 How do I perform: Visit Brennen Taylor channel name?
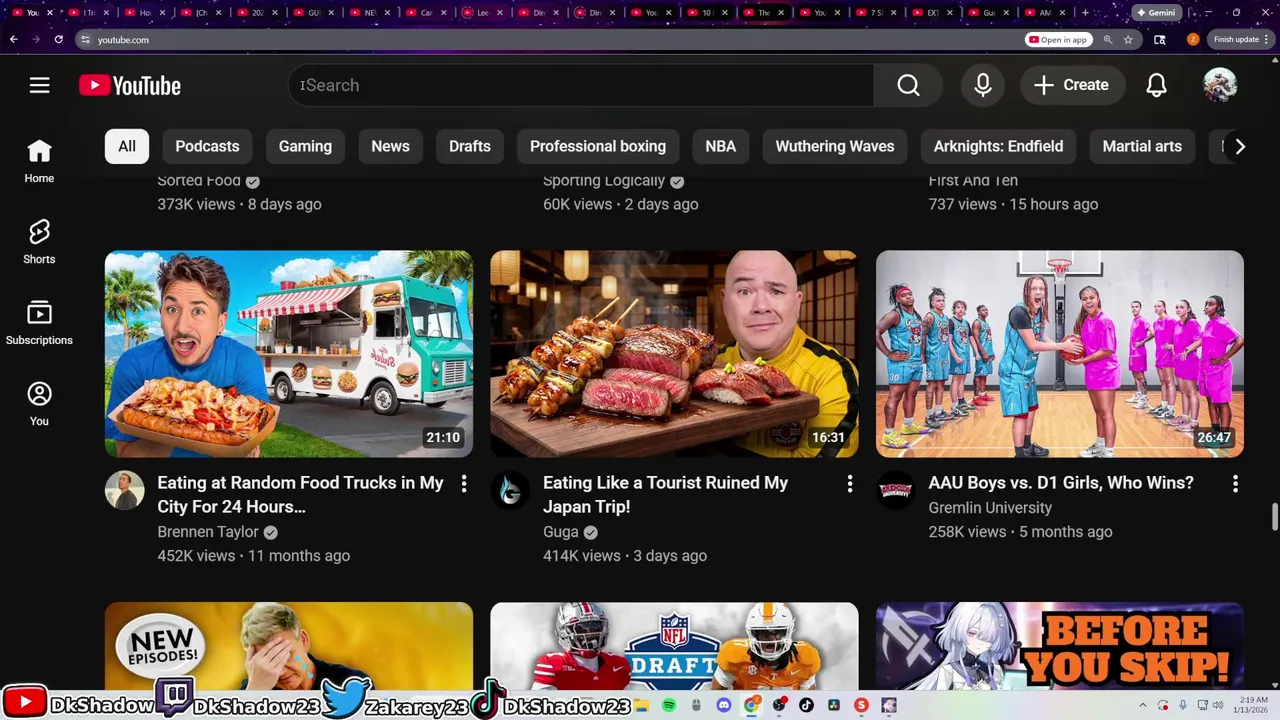[208, 532]
